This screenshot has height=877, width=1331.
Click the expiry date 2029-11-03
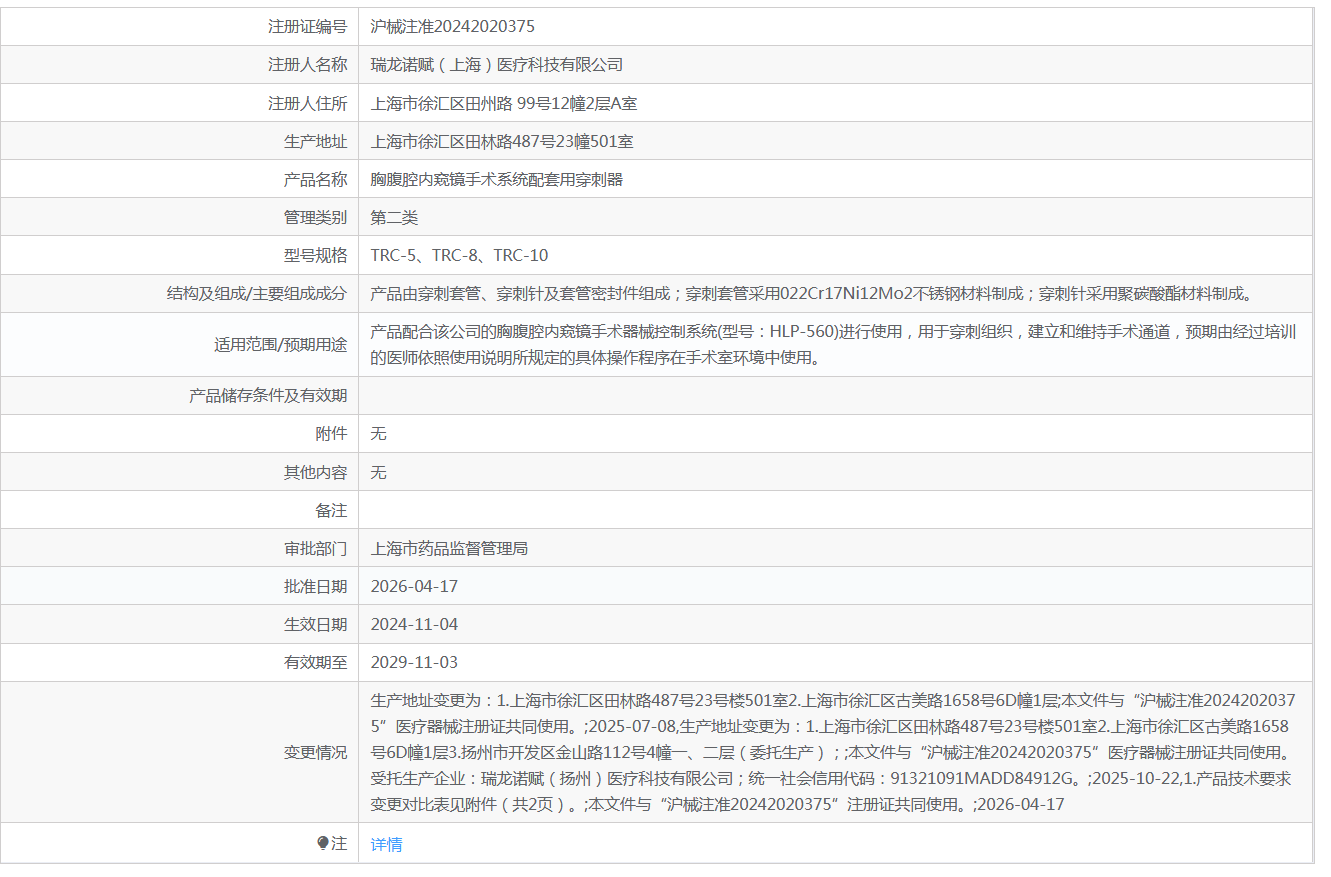click(414, 662)
